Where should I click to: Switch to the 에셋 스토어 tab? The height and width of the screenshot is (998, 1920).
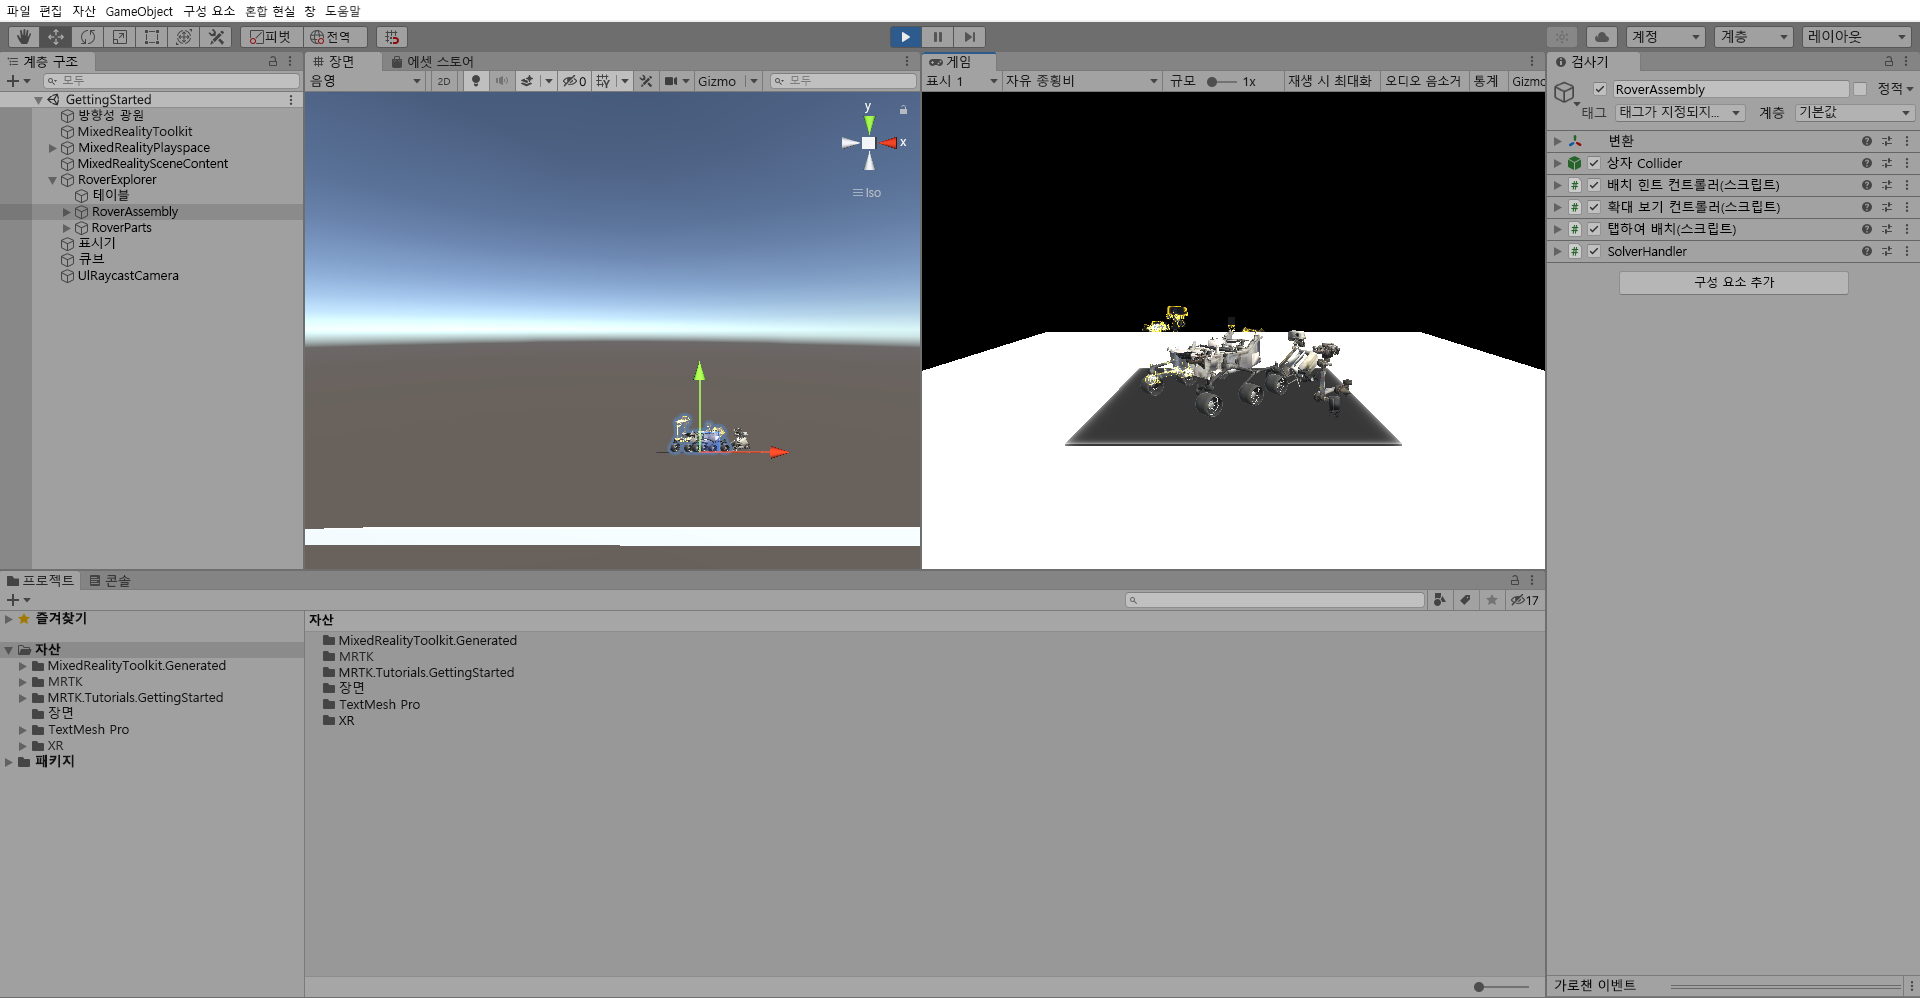432,62
